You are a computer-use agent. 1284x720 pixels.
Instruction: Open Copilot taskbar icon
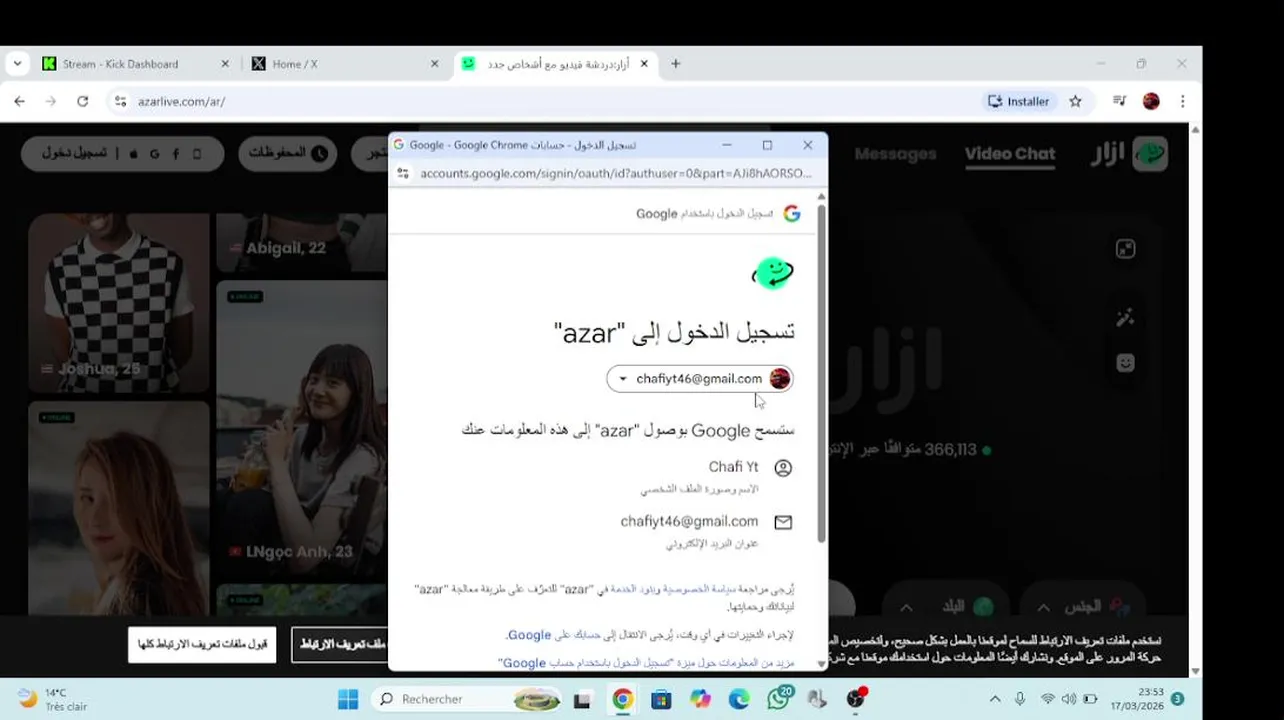tap(700, 699)
